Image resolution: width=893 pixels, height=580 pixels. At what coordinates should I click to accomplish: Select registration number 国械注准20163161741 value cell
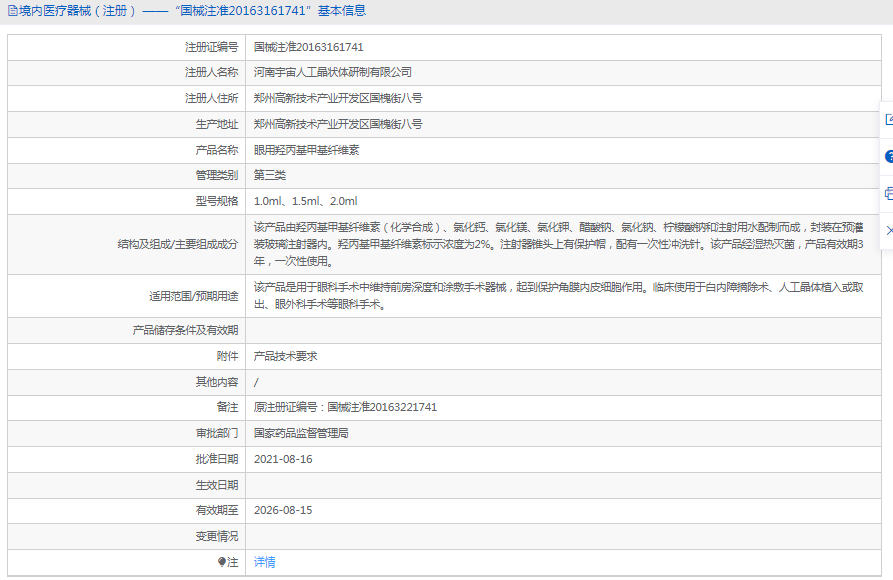click(308, 47)
